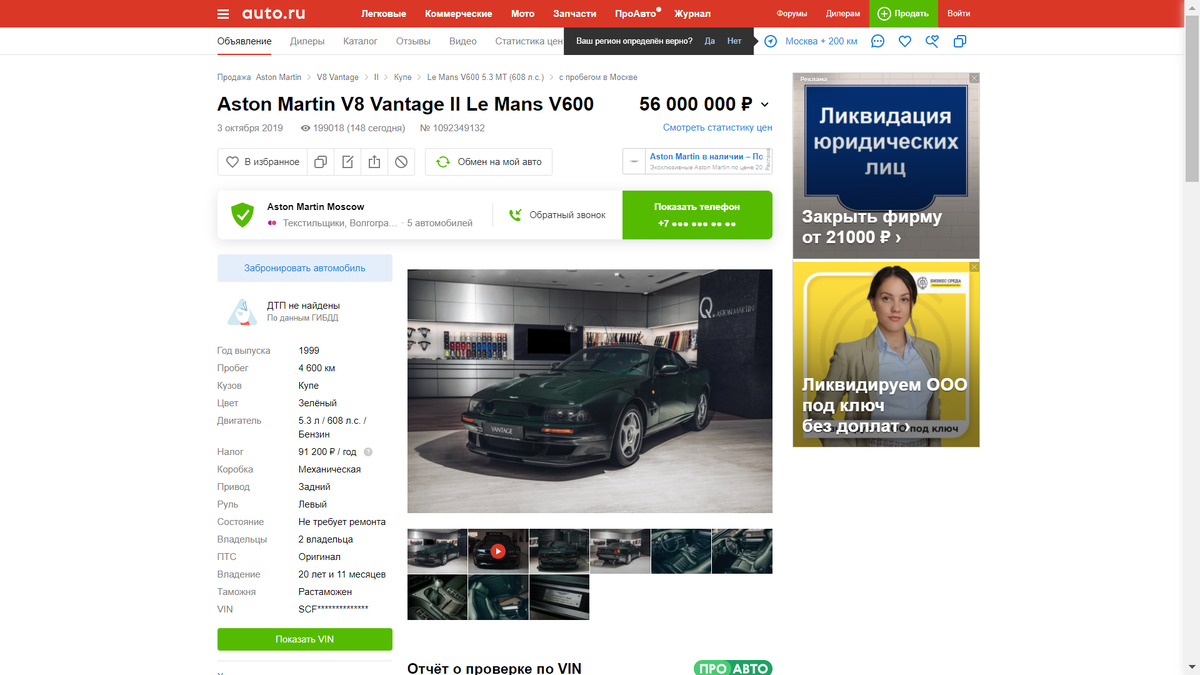
Task: Open the main car photo
Action: click(590, 391)
